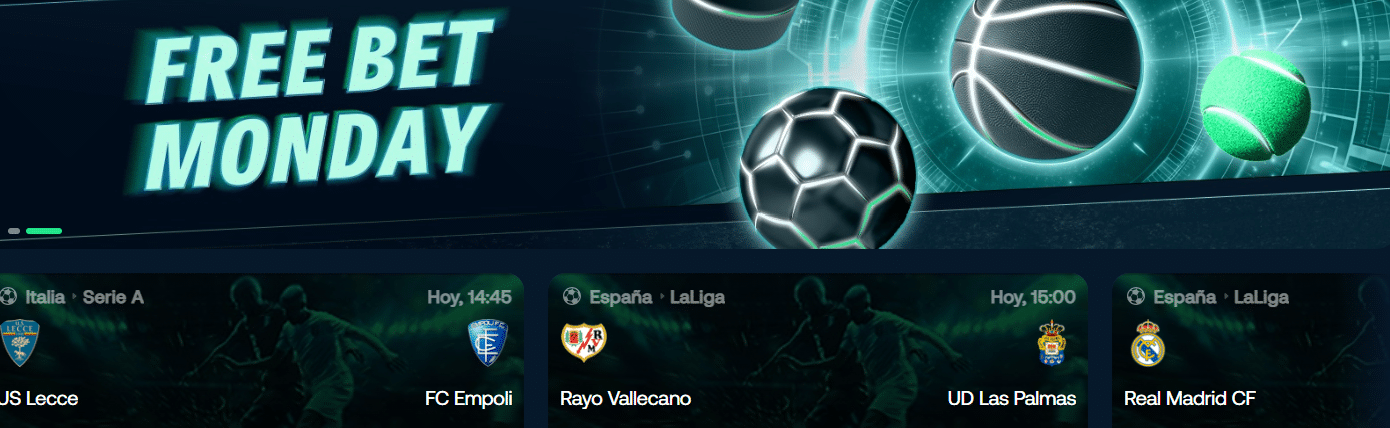This screenshot has height=428, width=1390.
Task: Click the UD Las Palmas club badge
Action: coord(1053,343)
